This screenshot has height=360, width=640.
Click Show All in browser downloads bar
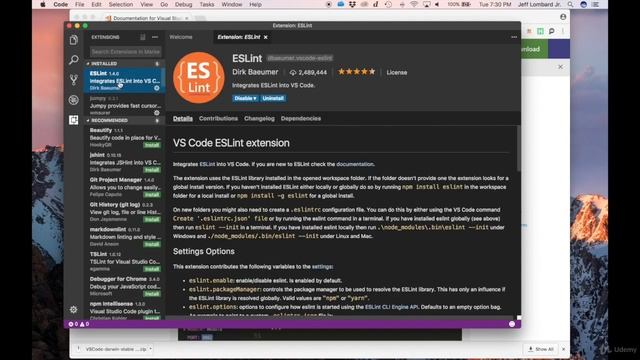pos(540,349)
